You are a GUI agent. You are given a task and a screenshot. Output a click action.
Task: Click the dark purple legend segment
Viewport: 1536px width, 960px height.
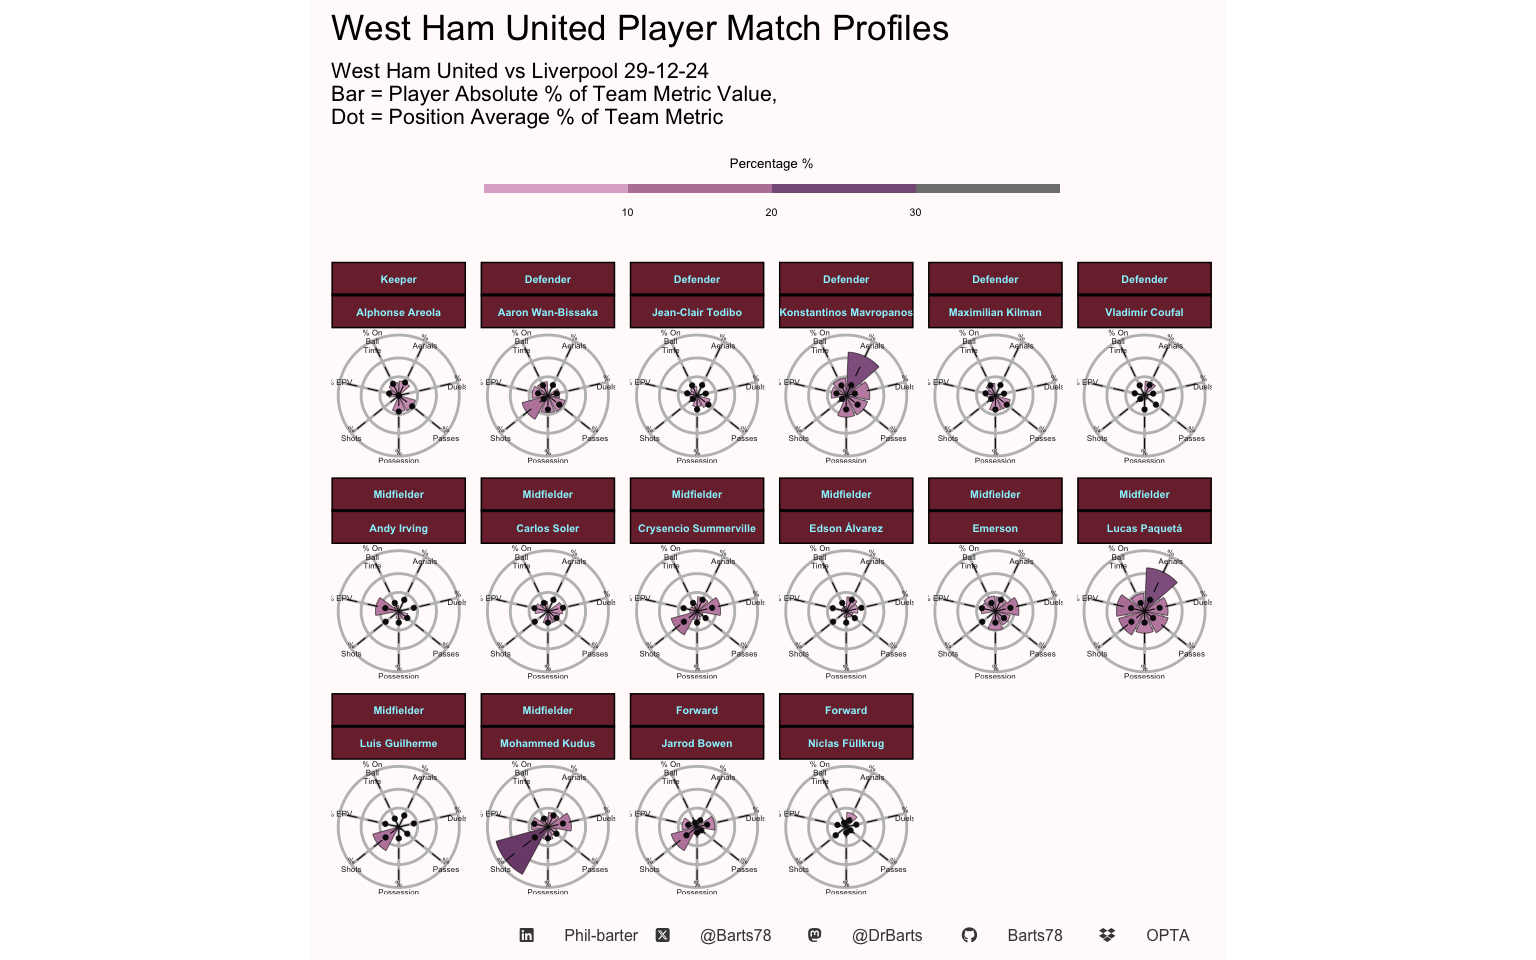tap(843, 188)
